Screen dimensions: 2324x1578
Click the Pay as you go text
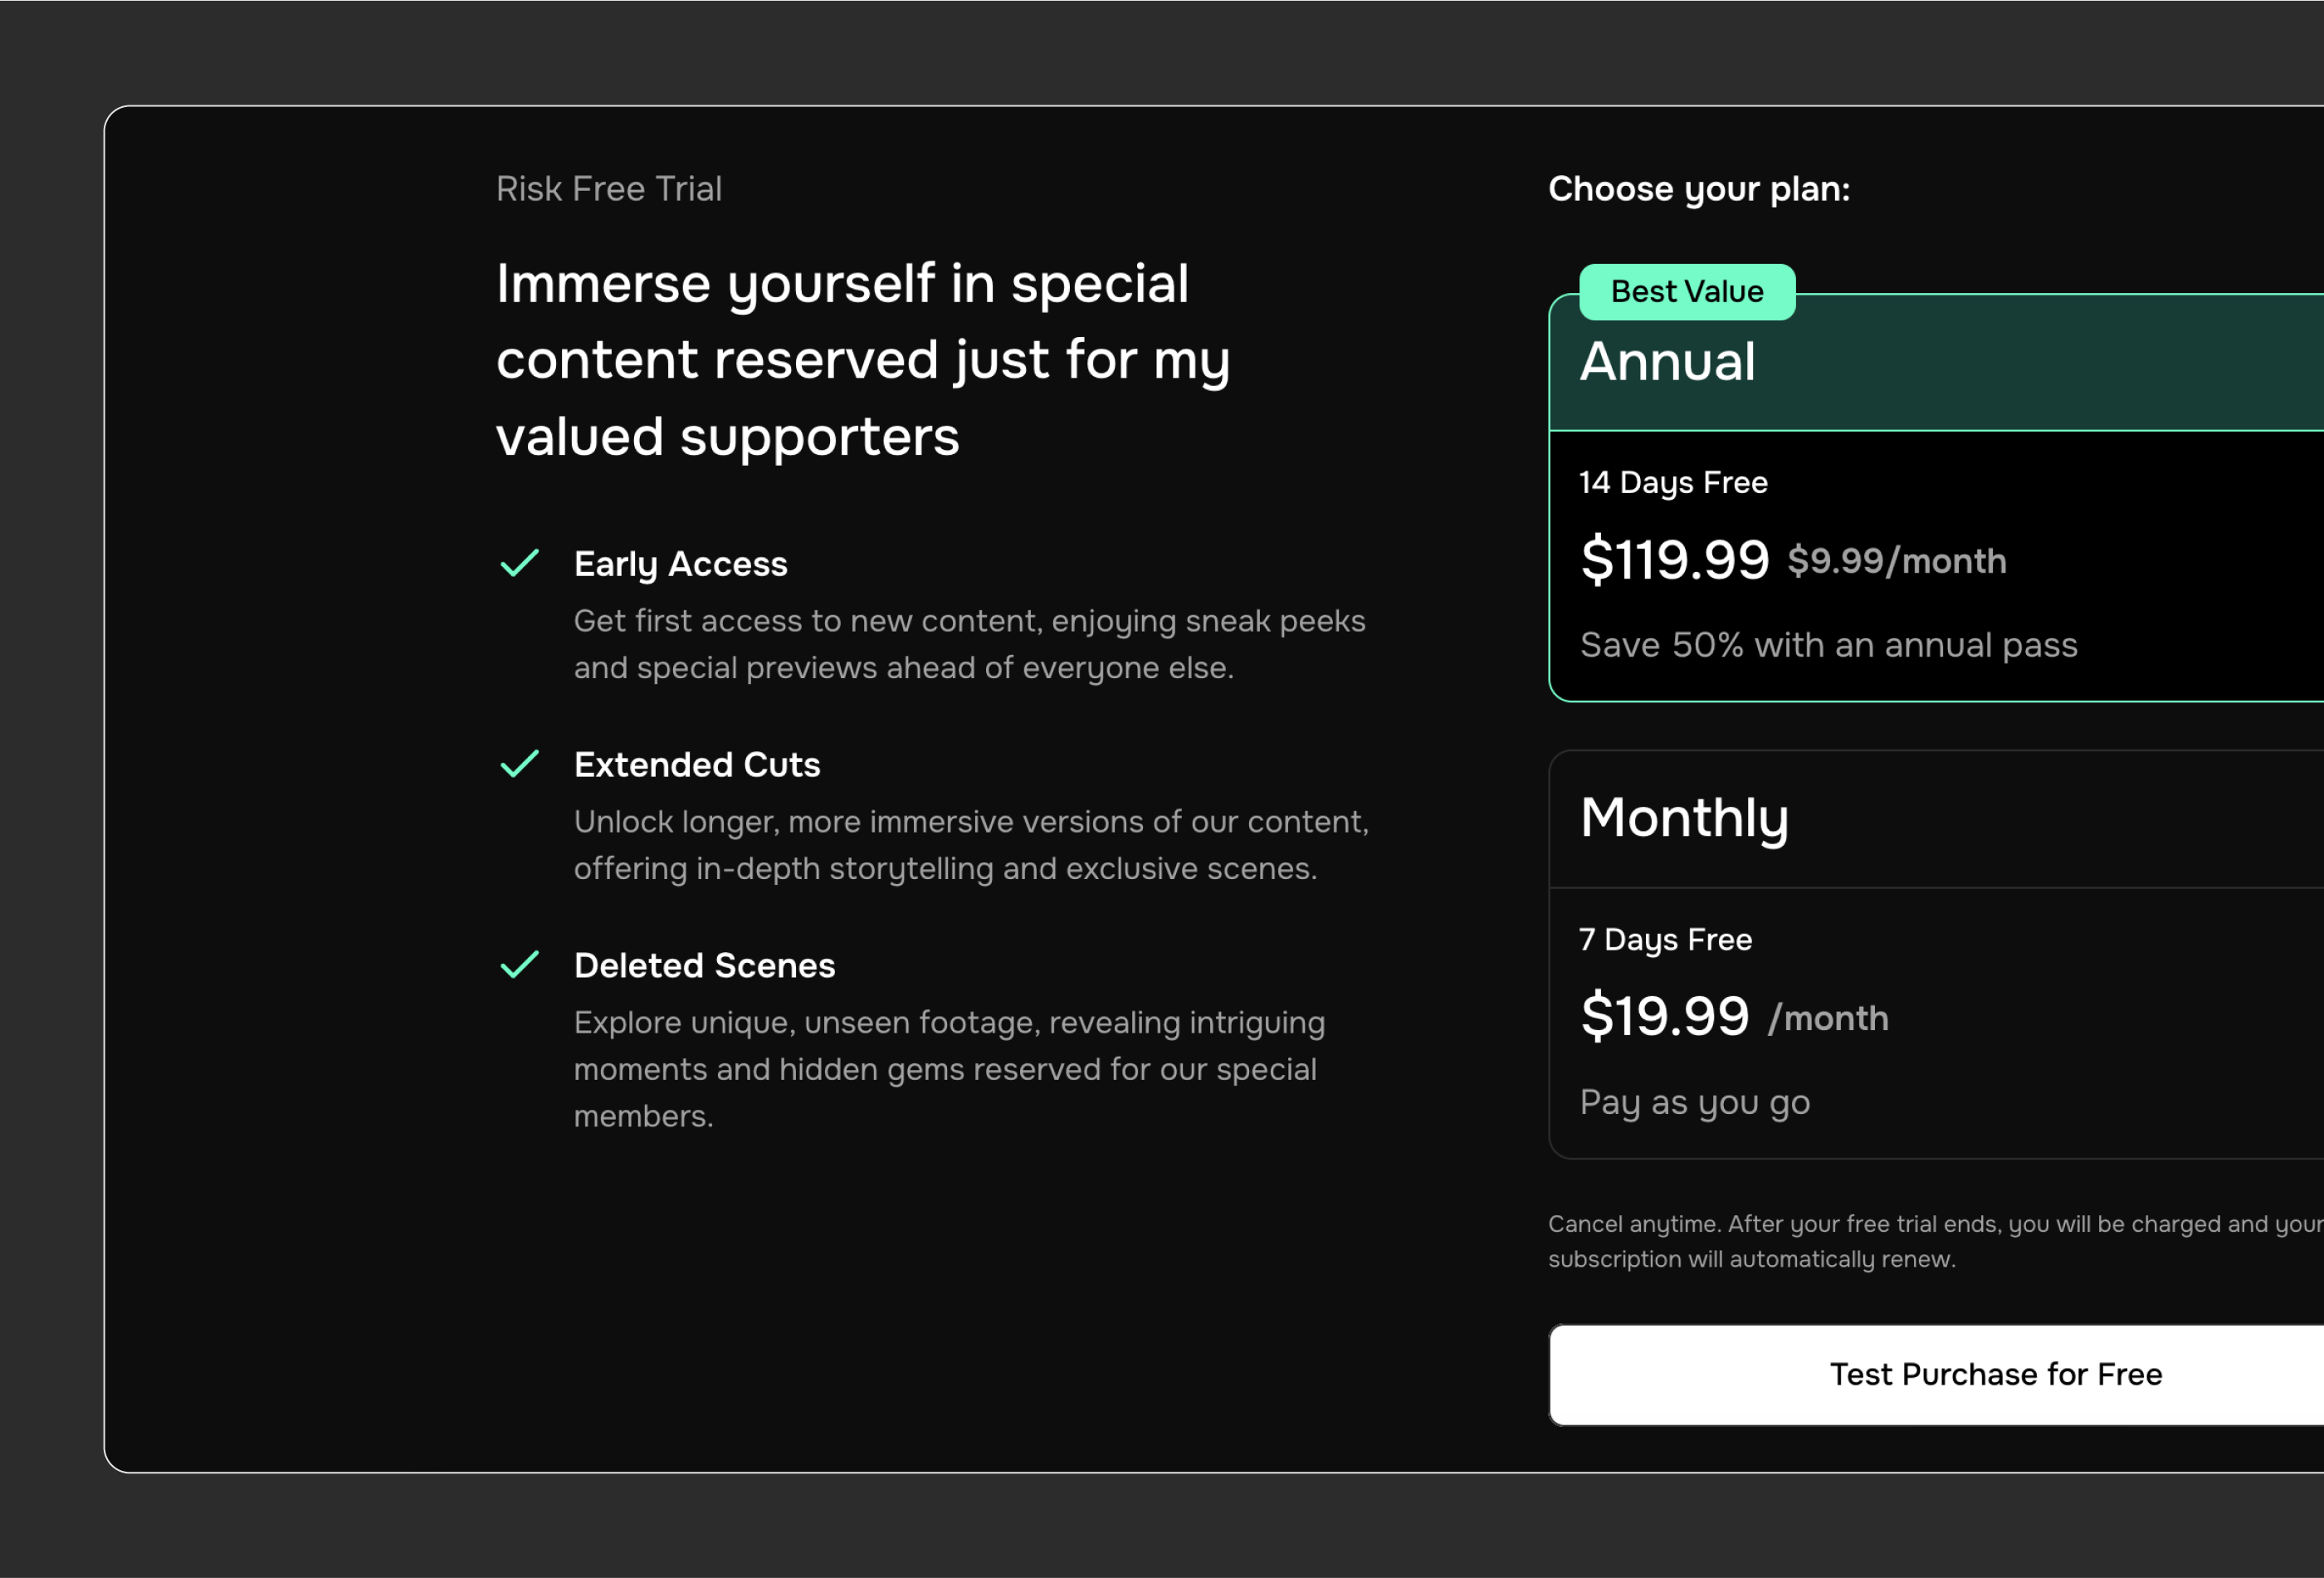[1695, 1103]
